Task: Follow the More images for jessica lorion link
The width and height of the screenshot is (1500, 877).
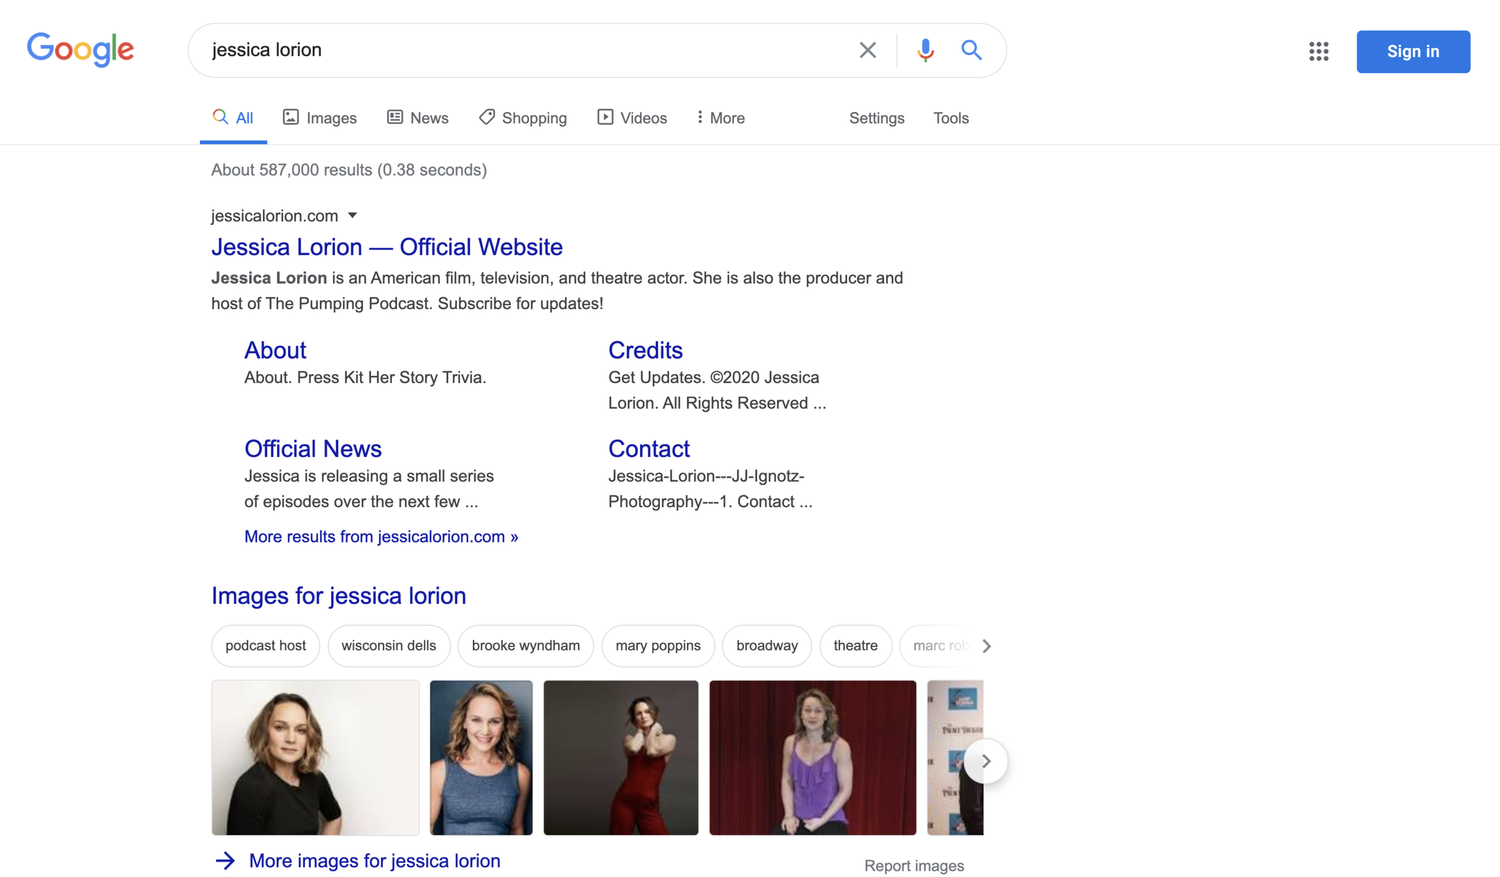Action: 374,860
